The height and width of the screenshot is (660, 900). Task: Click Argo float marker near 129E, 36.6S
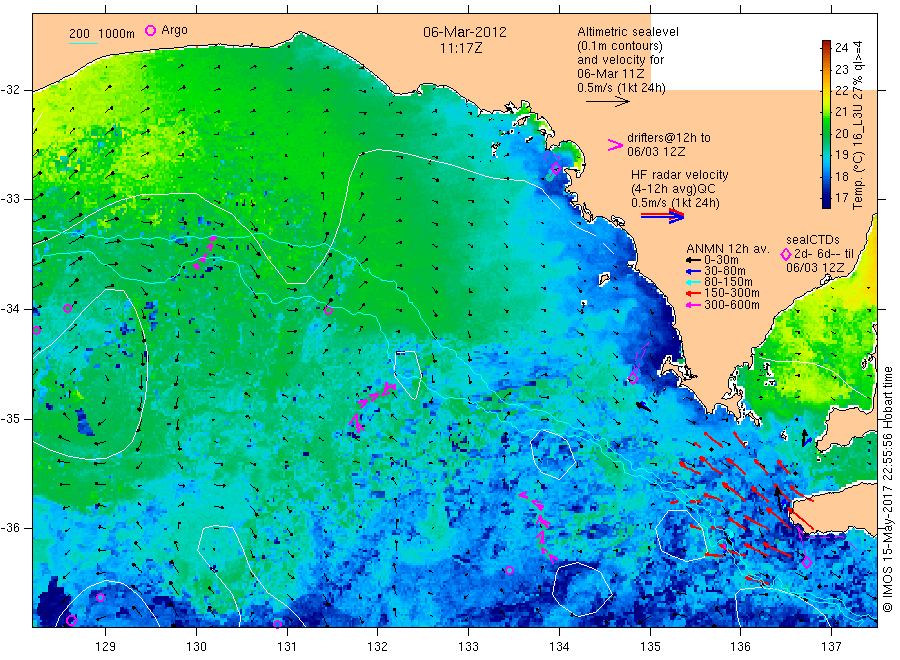click(100, 597)
